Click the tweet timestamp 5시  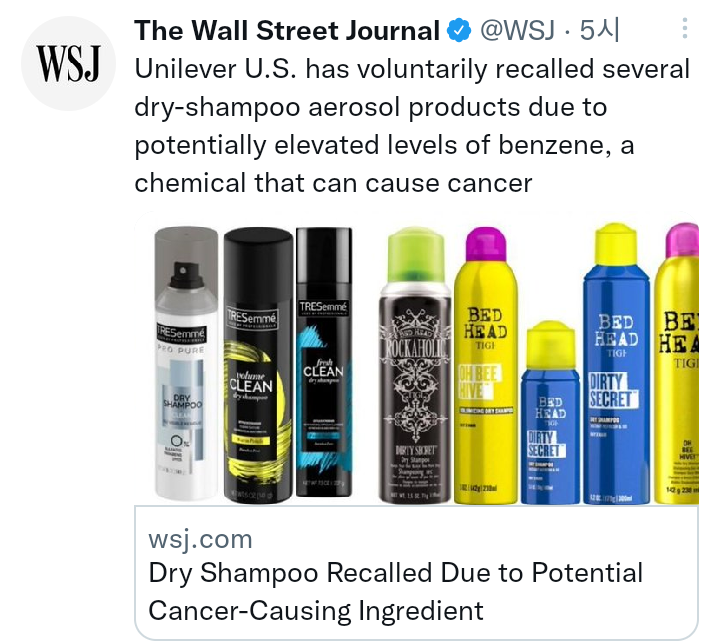click(x=600, y=30)
